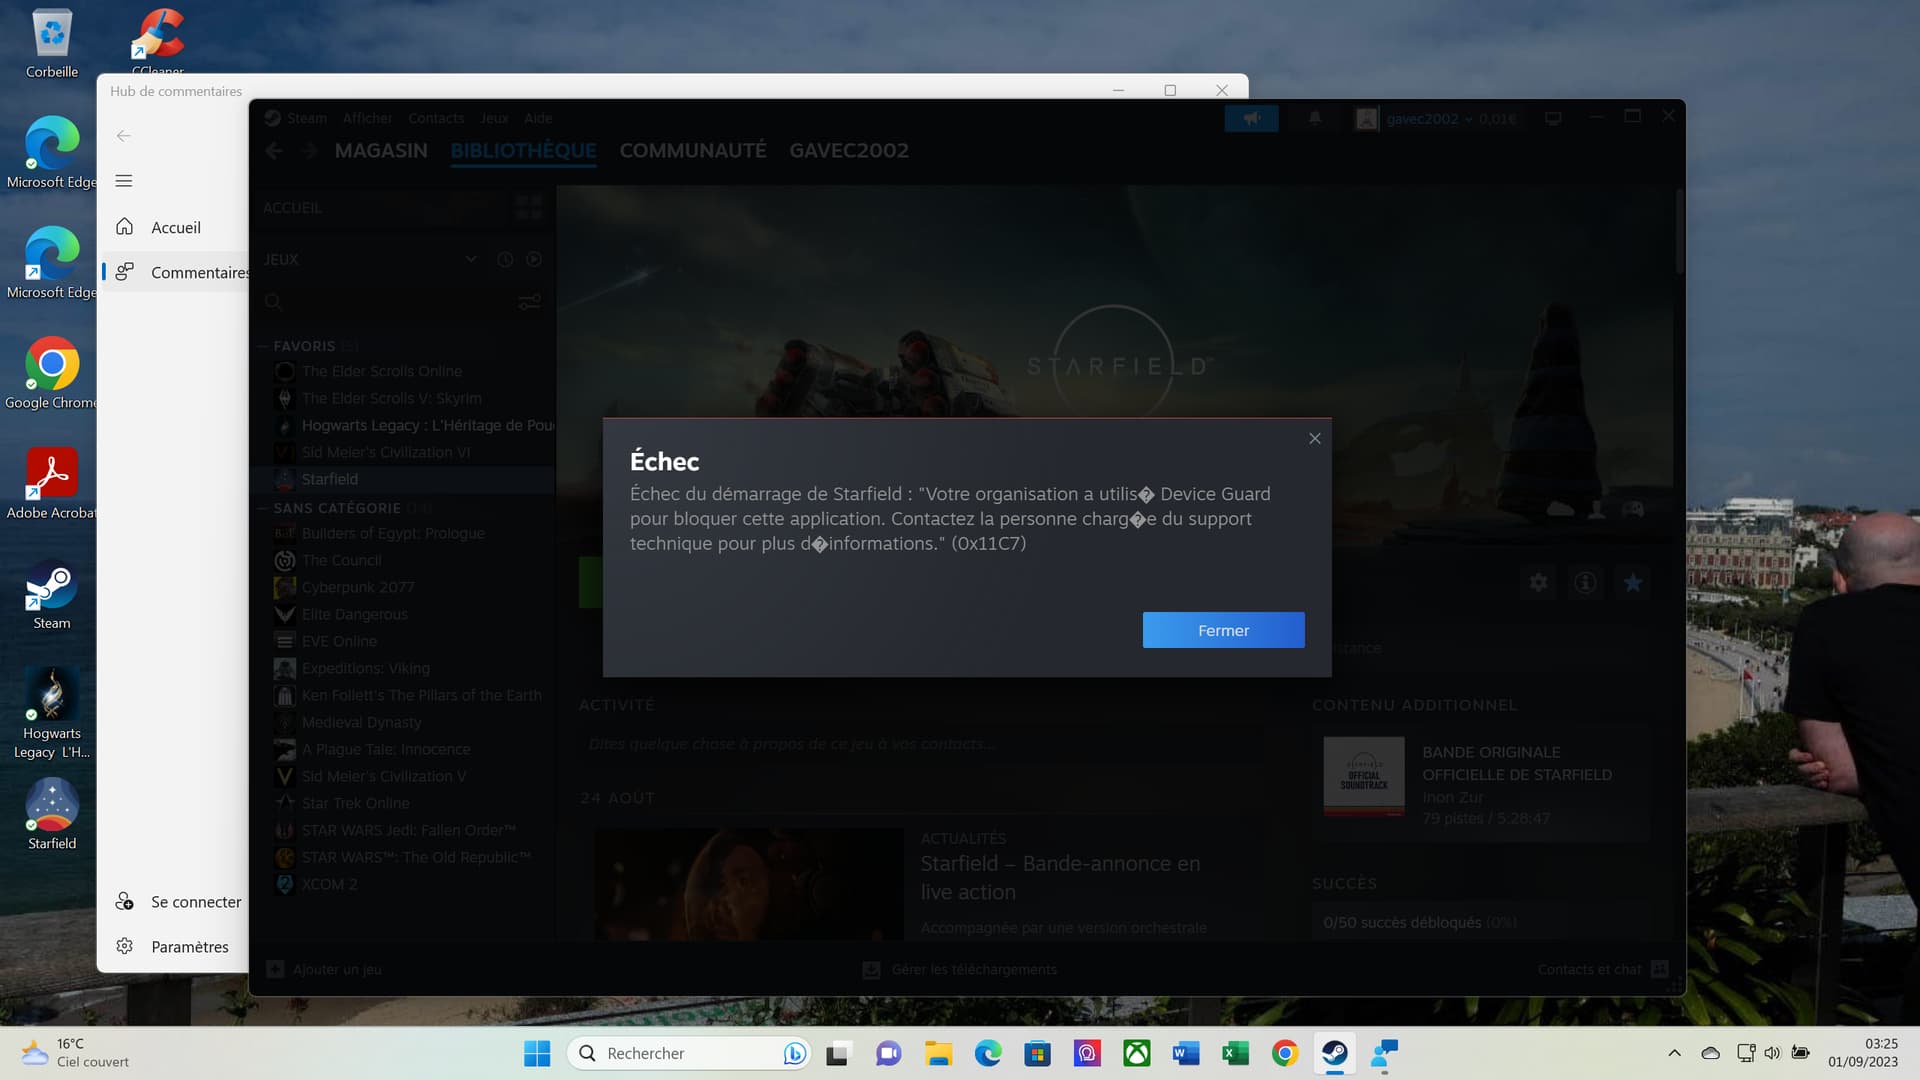Click Ajouter un jeu

tap(324, 969)
